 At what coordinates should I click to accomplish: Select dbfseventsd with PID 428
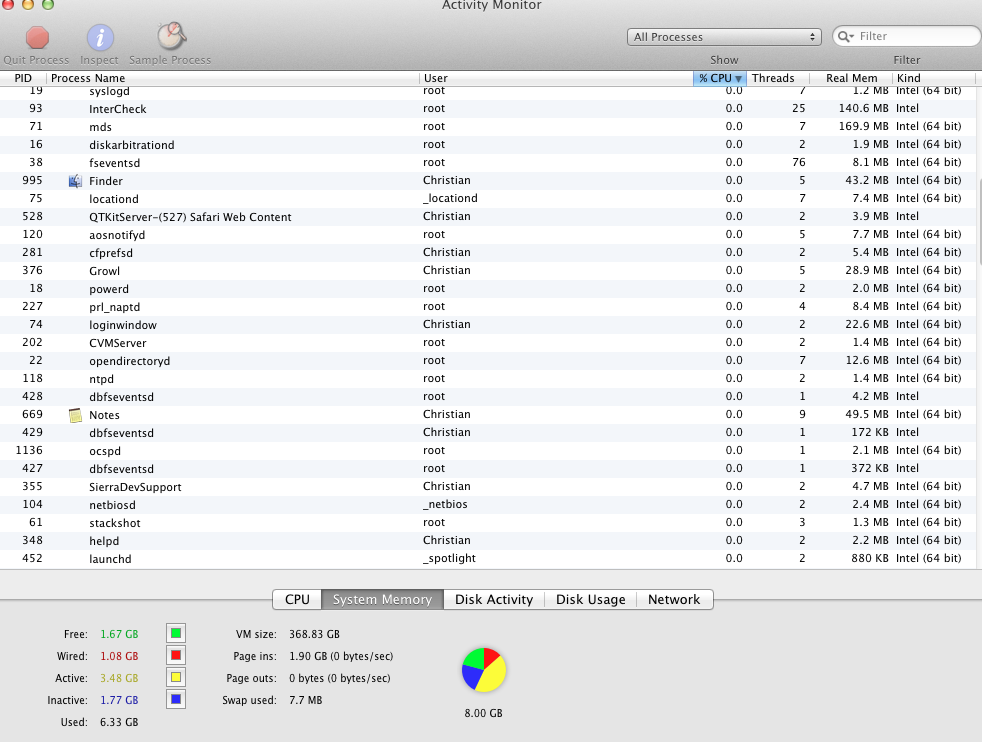pos(488,397)
